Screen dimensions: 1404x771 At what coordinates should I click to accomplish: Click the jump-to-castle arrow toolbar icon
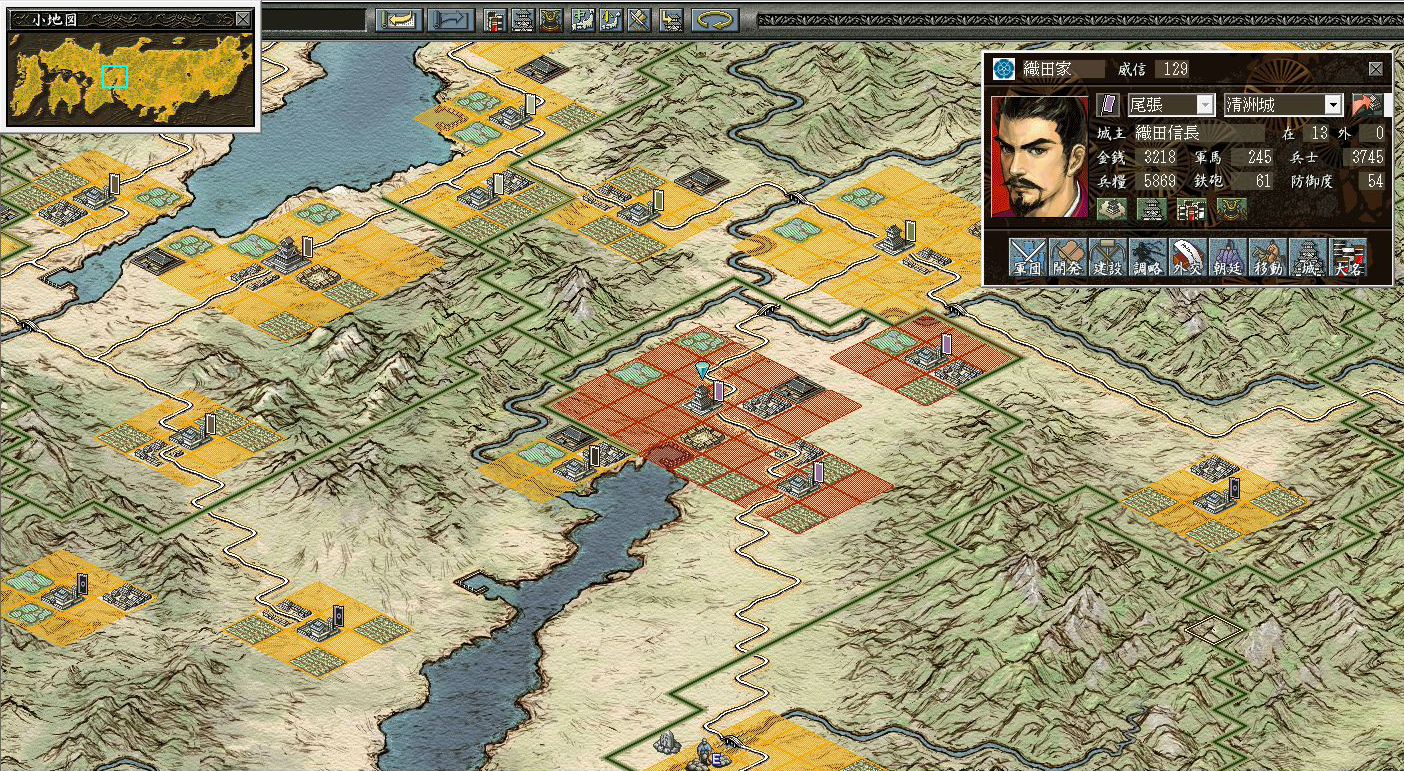(x=670, y=19)
